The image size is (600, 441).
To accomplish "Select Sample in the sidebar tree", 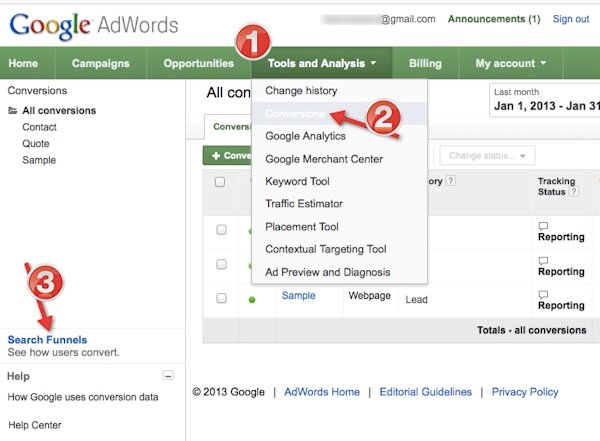I will [x=39, y=160].
